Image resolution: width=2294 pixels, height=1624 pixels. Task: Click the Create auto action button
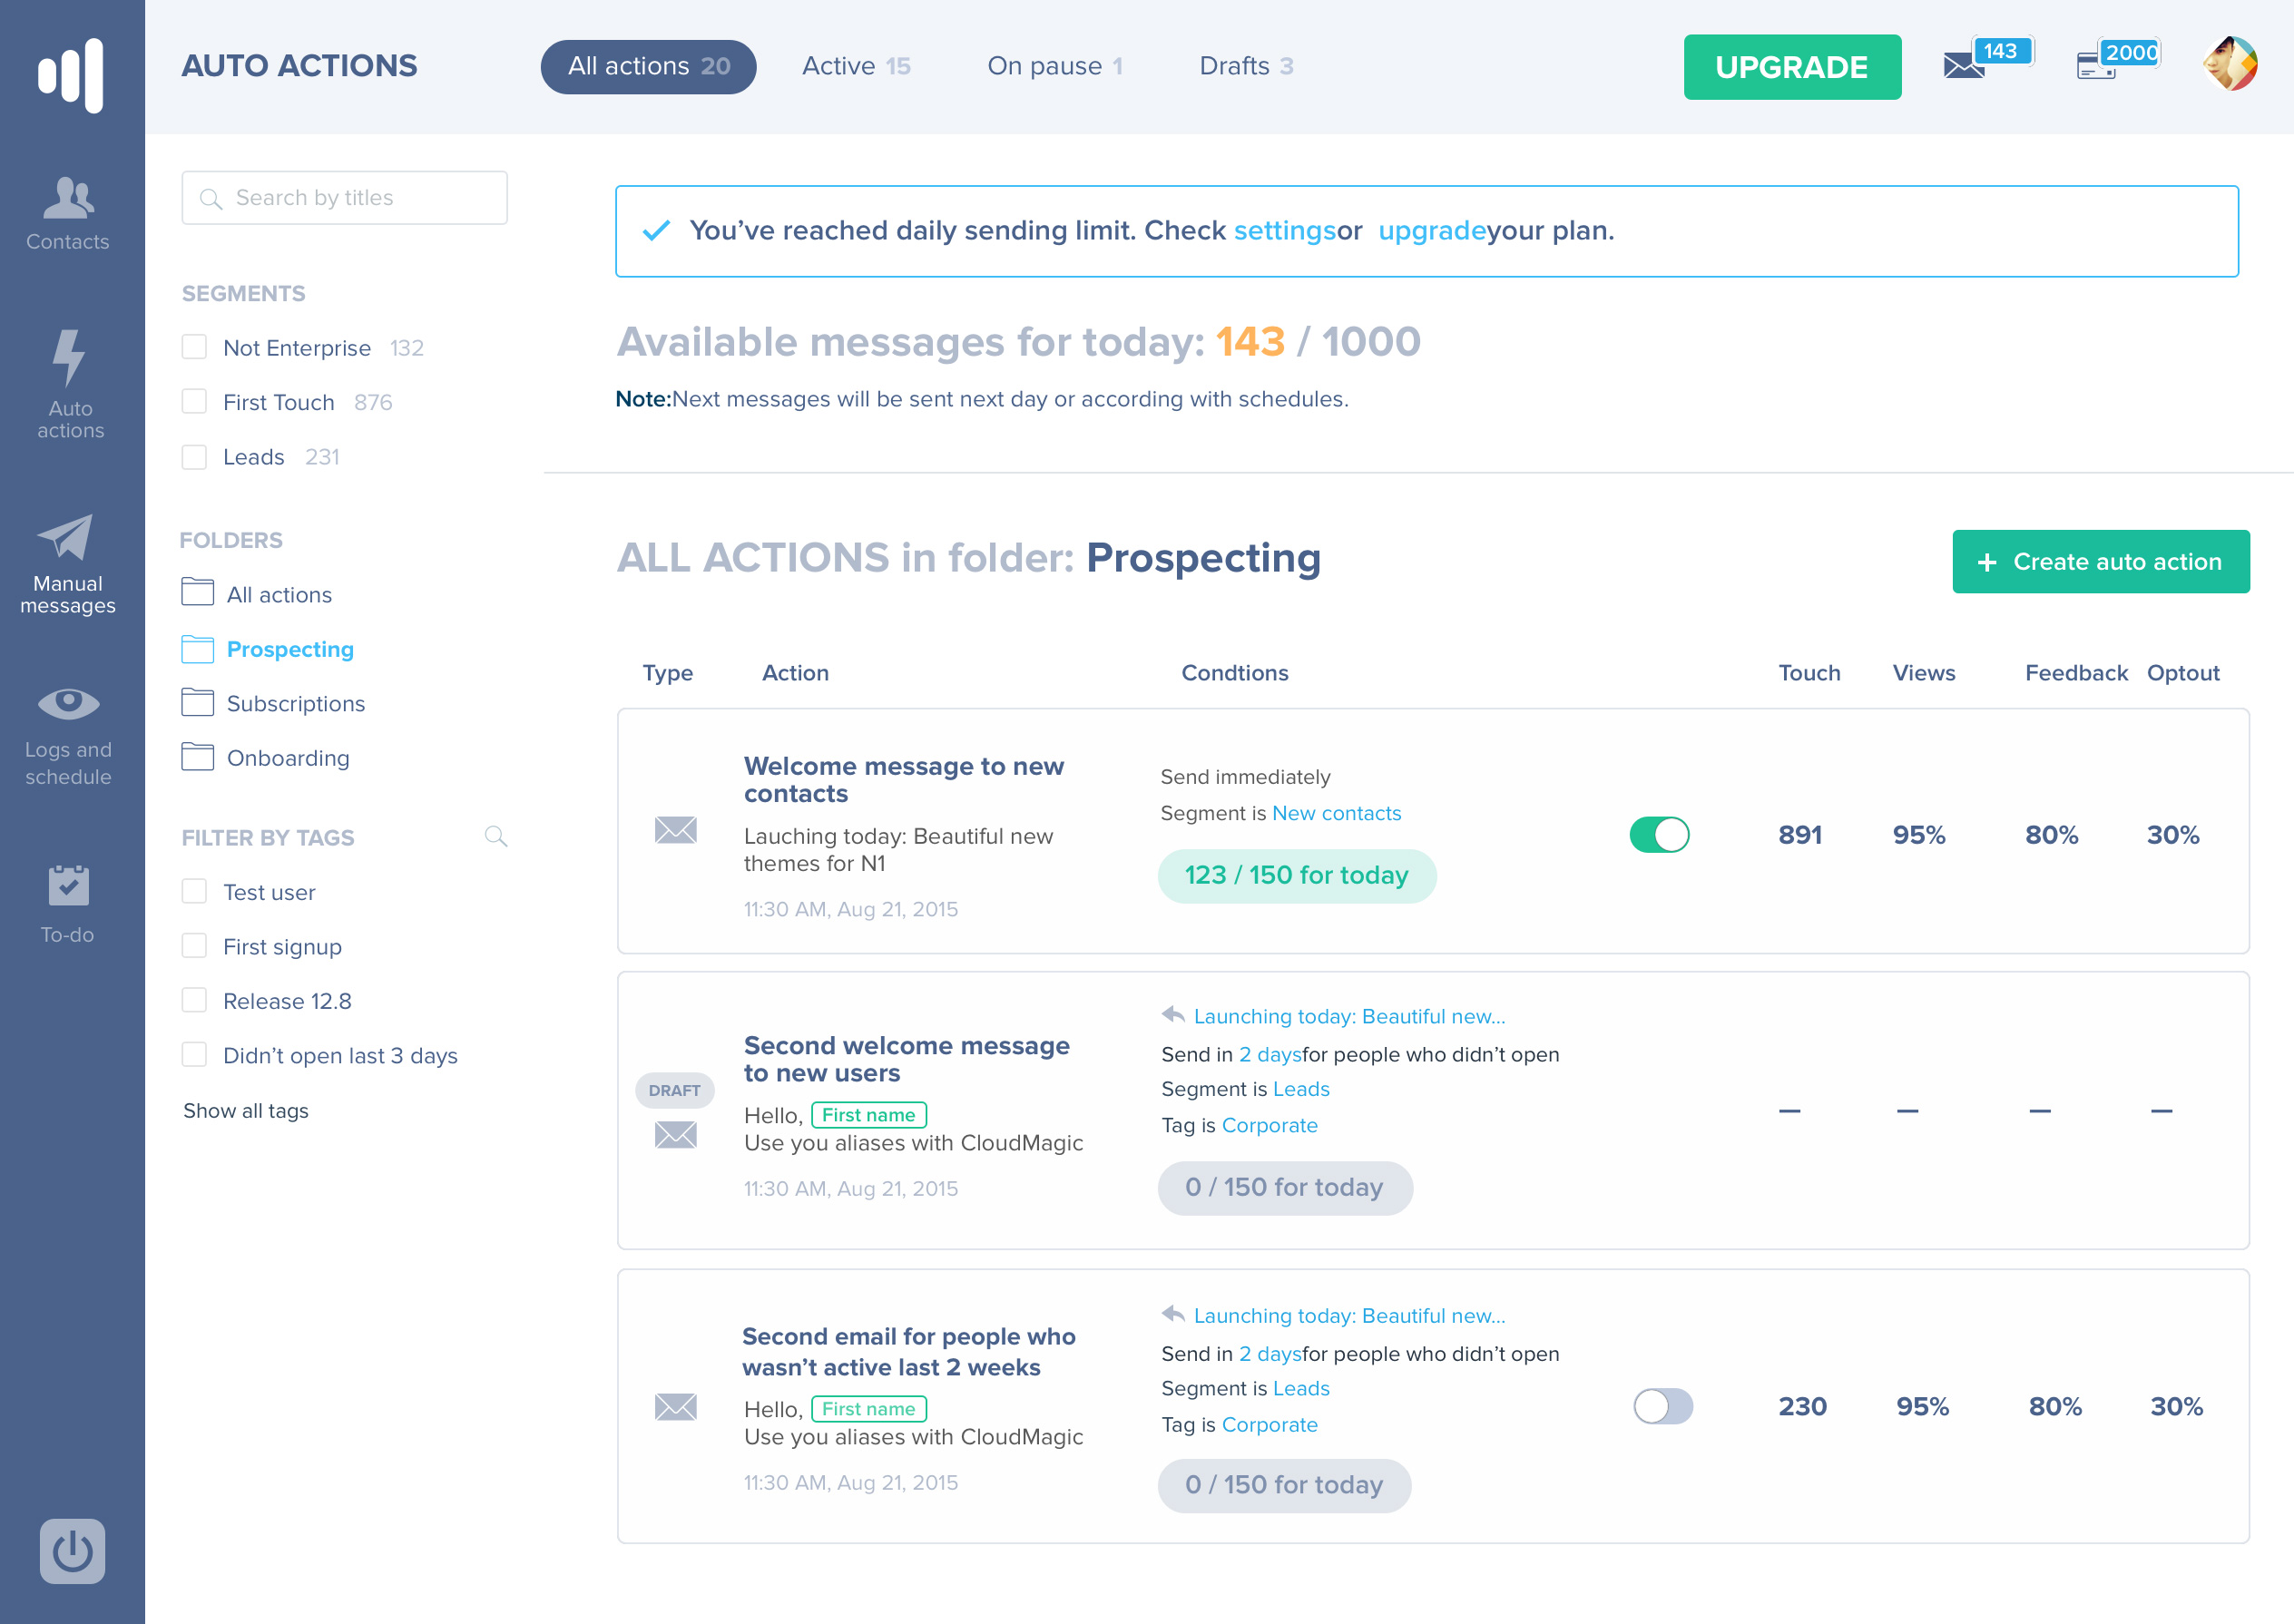(x=2100, y=561)
